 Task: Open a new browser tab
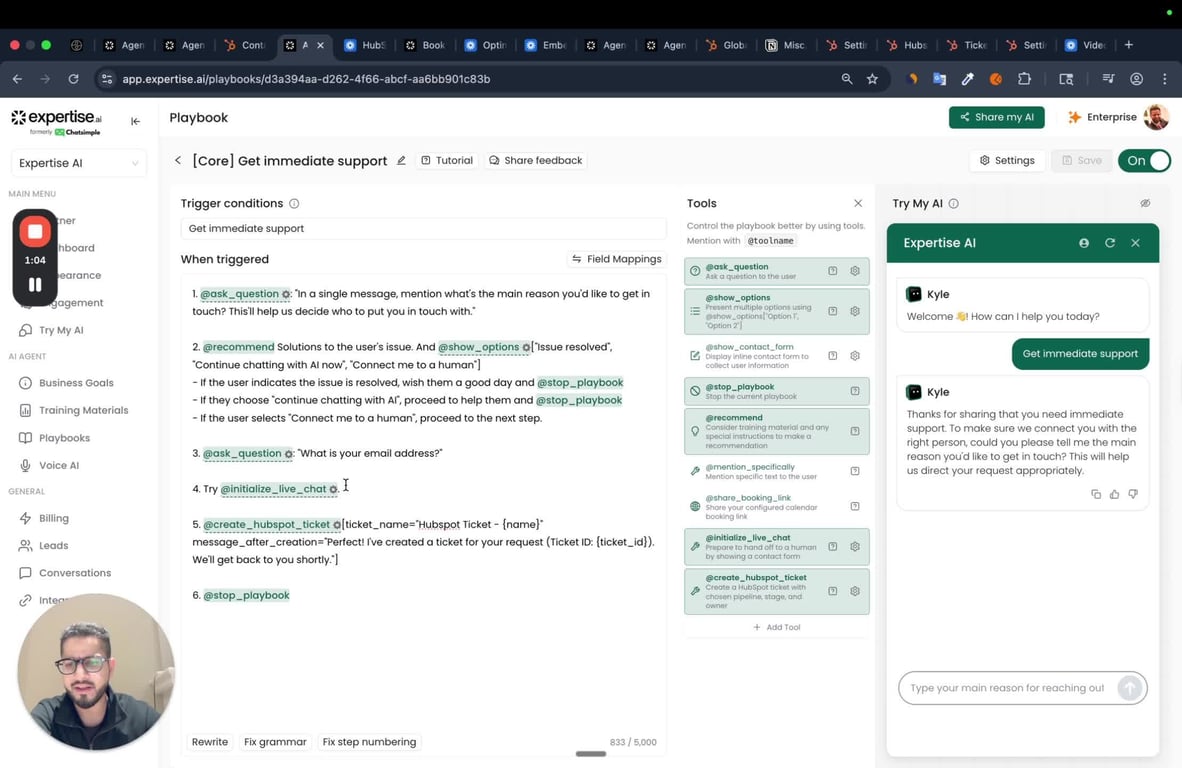(1128, 45)
